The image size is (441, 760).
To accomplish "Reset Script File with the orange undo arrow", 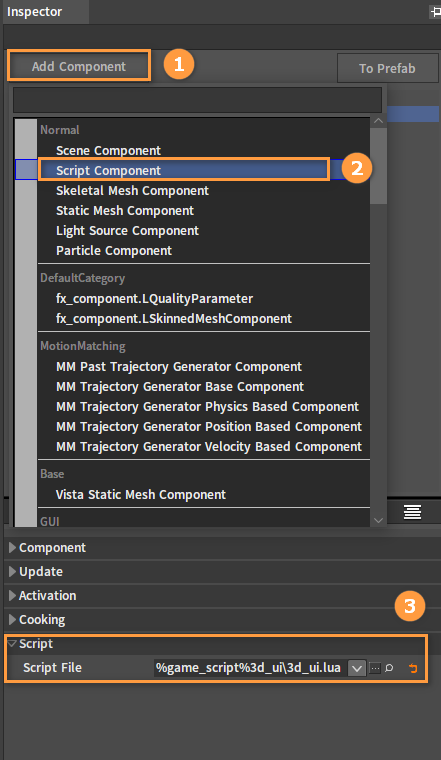I will click(413, 668).
